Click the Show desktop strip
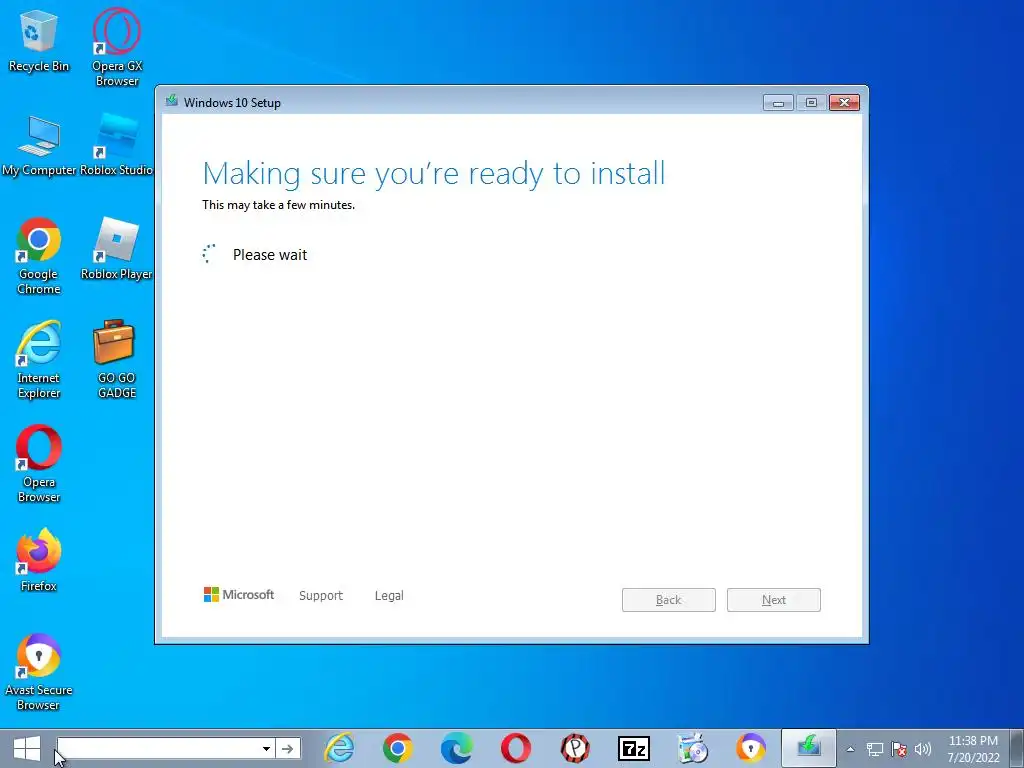Screen dimensions: 1024x768 coord(1016,748)
